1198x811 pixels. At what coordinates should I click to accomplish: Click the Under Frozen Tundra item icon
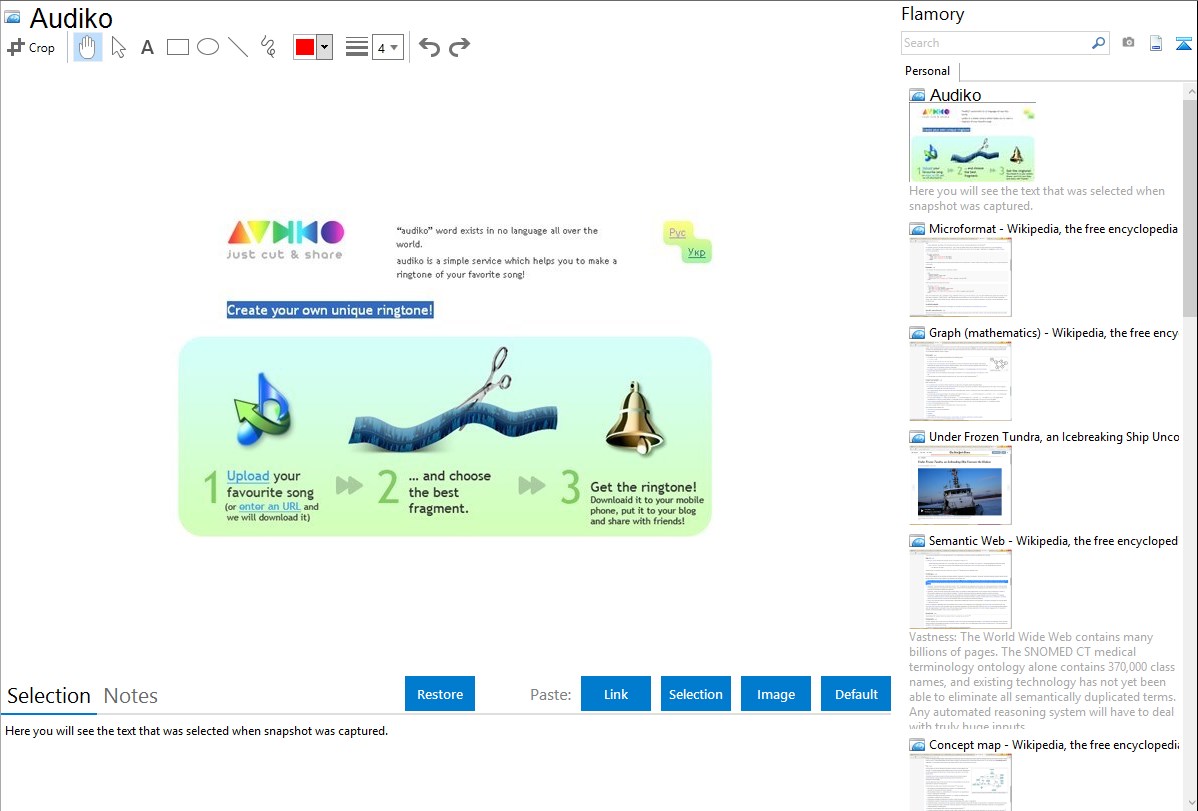click(918, 437)
